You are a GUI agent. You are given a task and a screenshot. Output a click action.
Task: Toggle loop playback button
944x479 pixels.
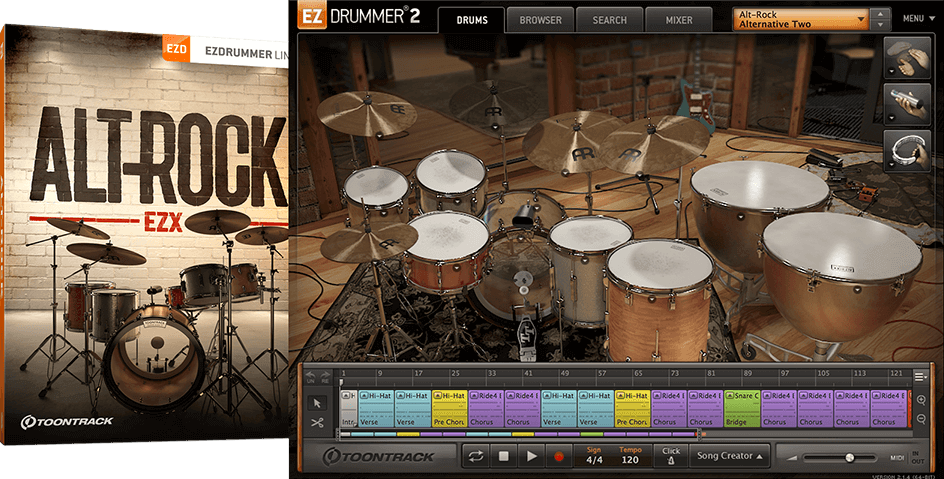point(476,457)
